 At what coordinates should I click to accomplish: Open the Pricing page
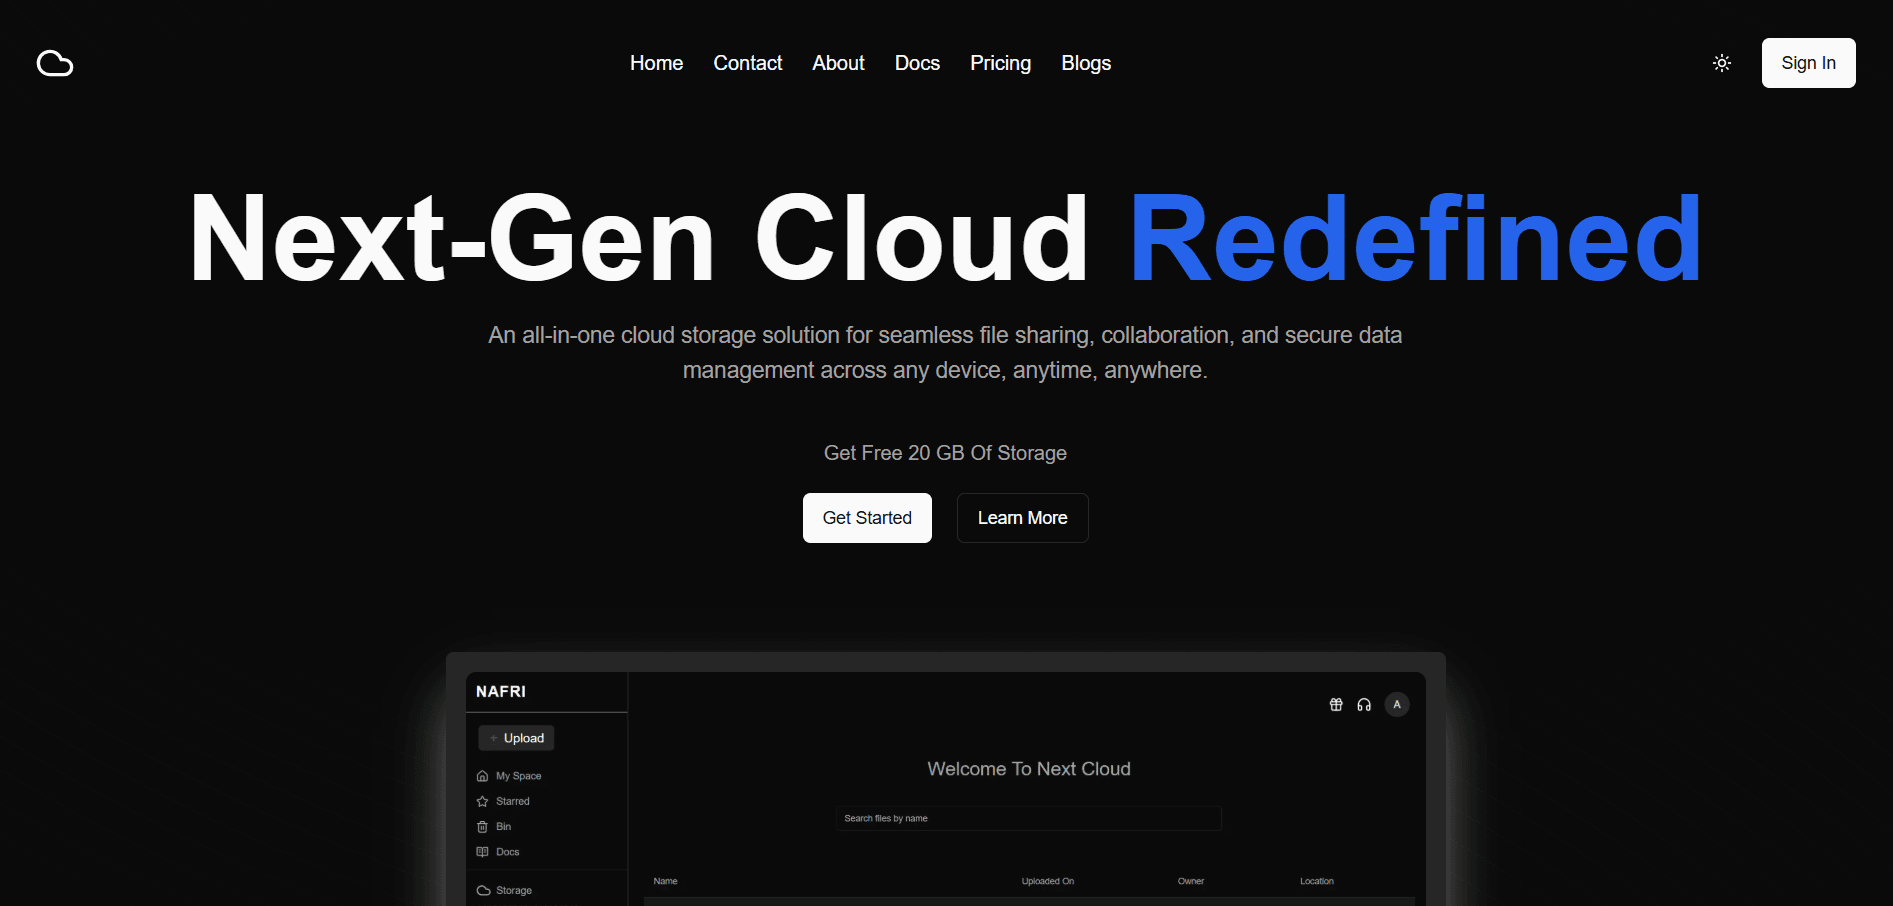pyautogui.click(x=1000, y=63)
